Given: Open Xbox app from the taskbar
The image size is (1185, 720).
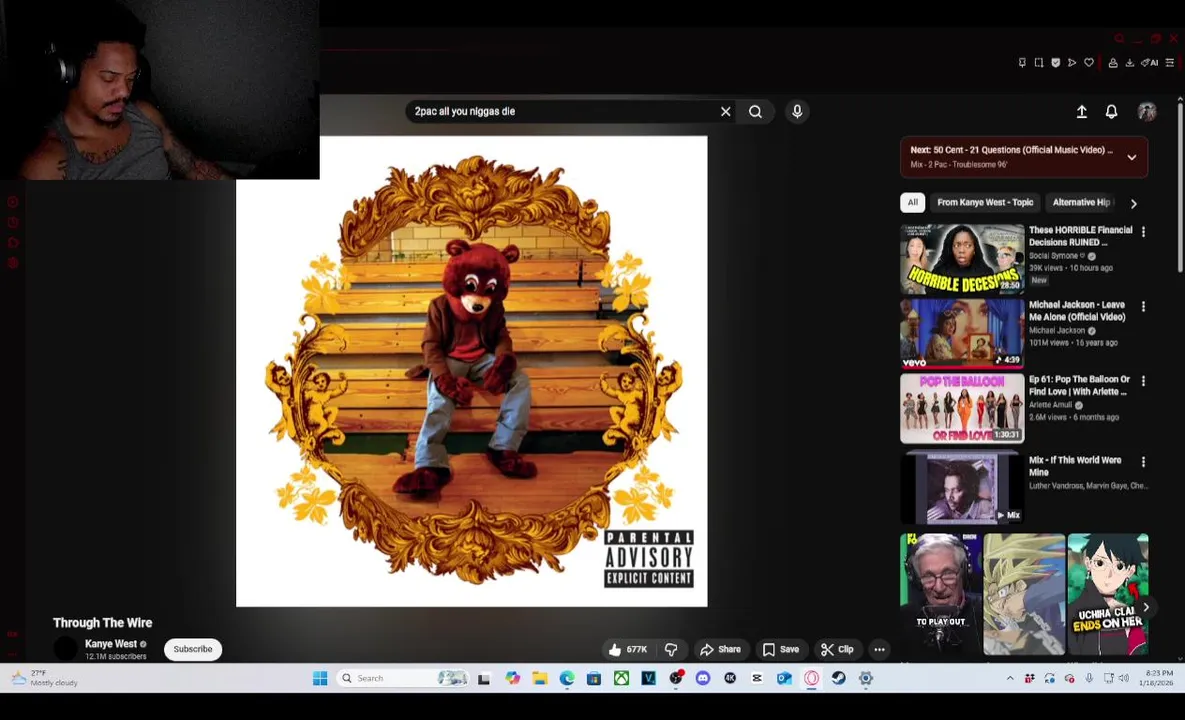Looking at the screenshot, I should coord(621,678).
